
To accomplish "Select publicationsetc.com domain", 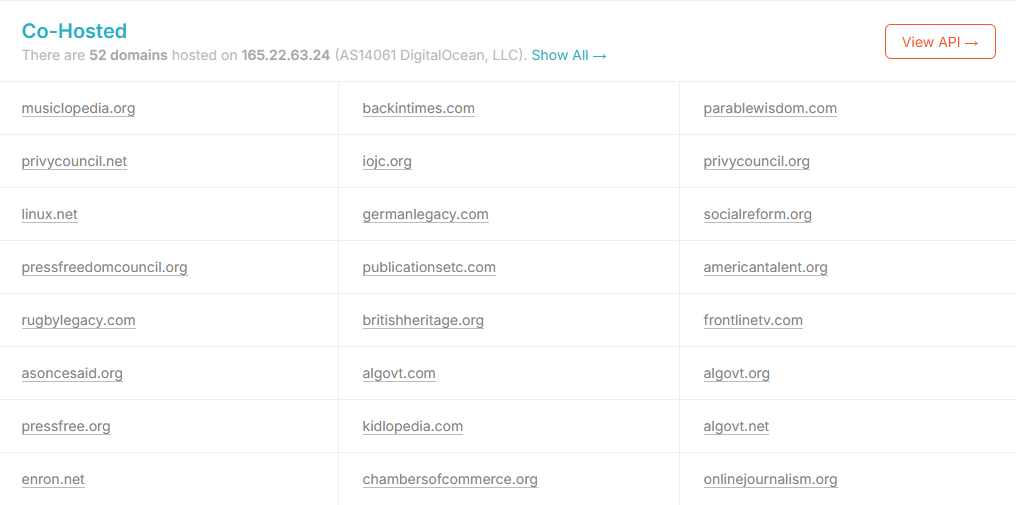I will [429, 267].
